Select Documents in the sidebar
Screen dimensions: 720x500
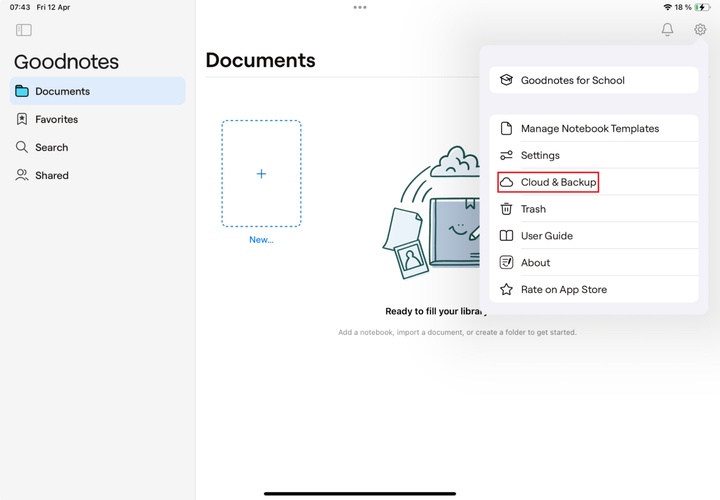tap(97, 91)
